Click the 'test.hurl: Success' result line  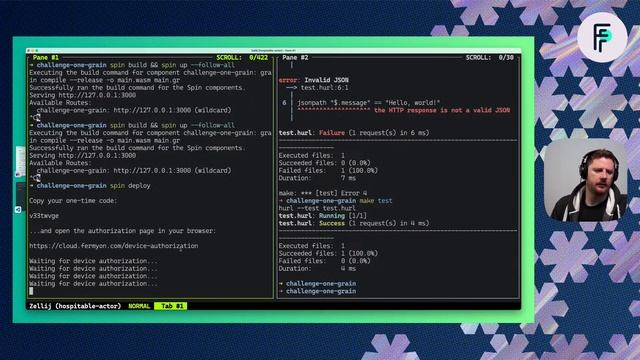[x=354, y=223]
